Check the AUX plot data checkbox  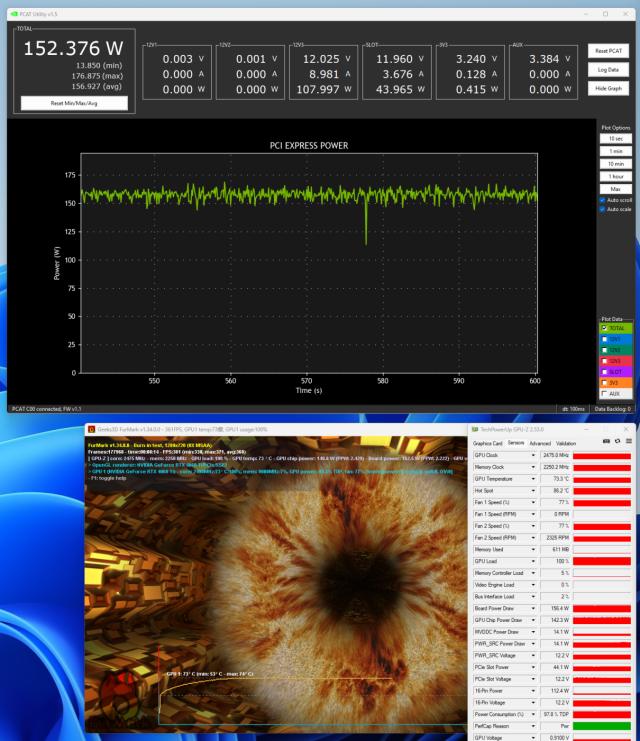tap(603, 393)
